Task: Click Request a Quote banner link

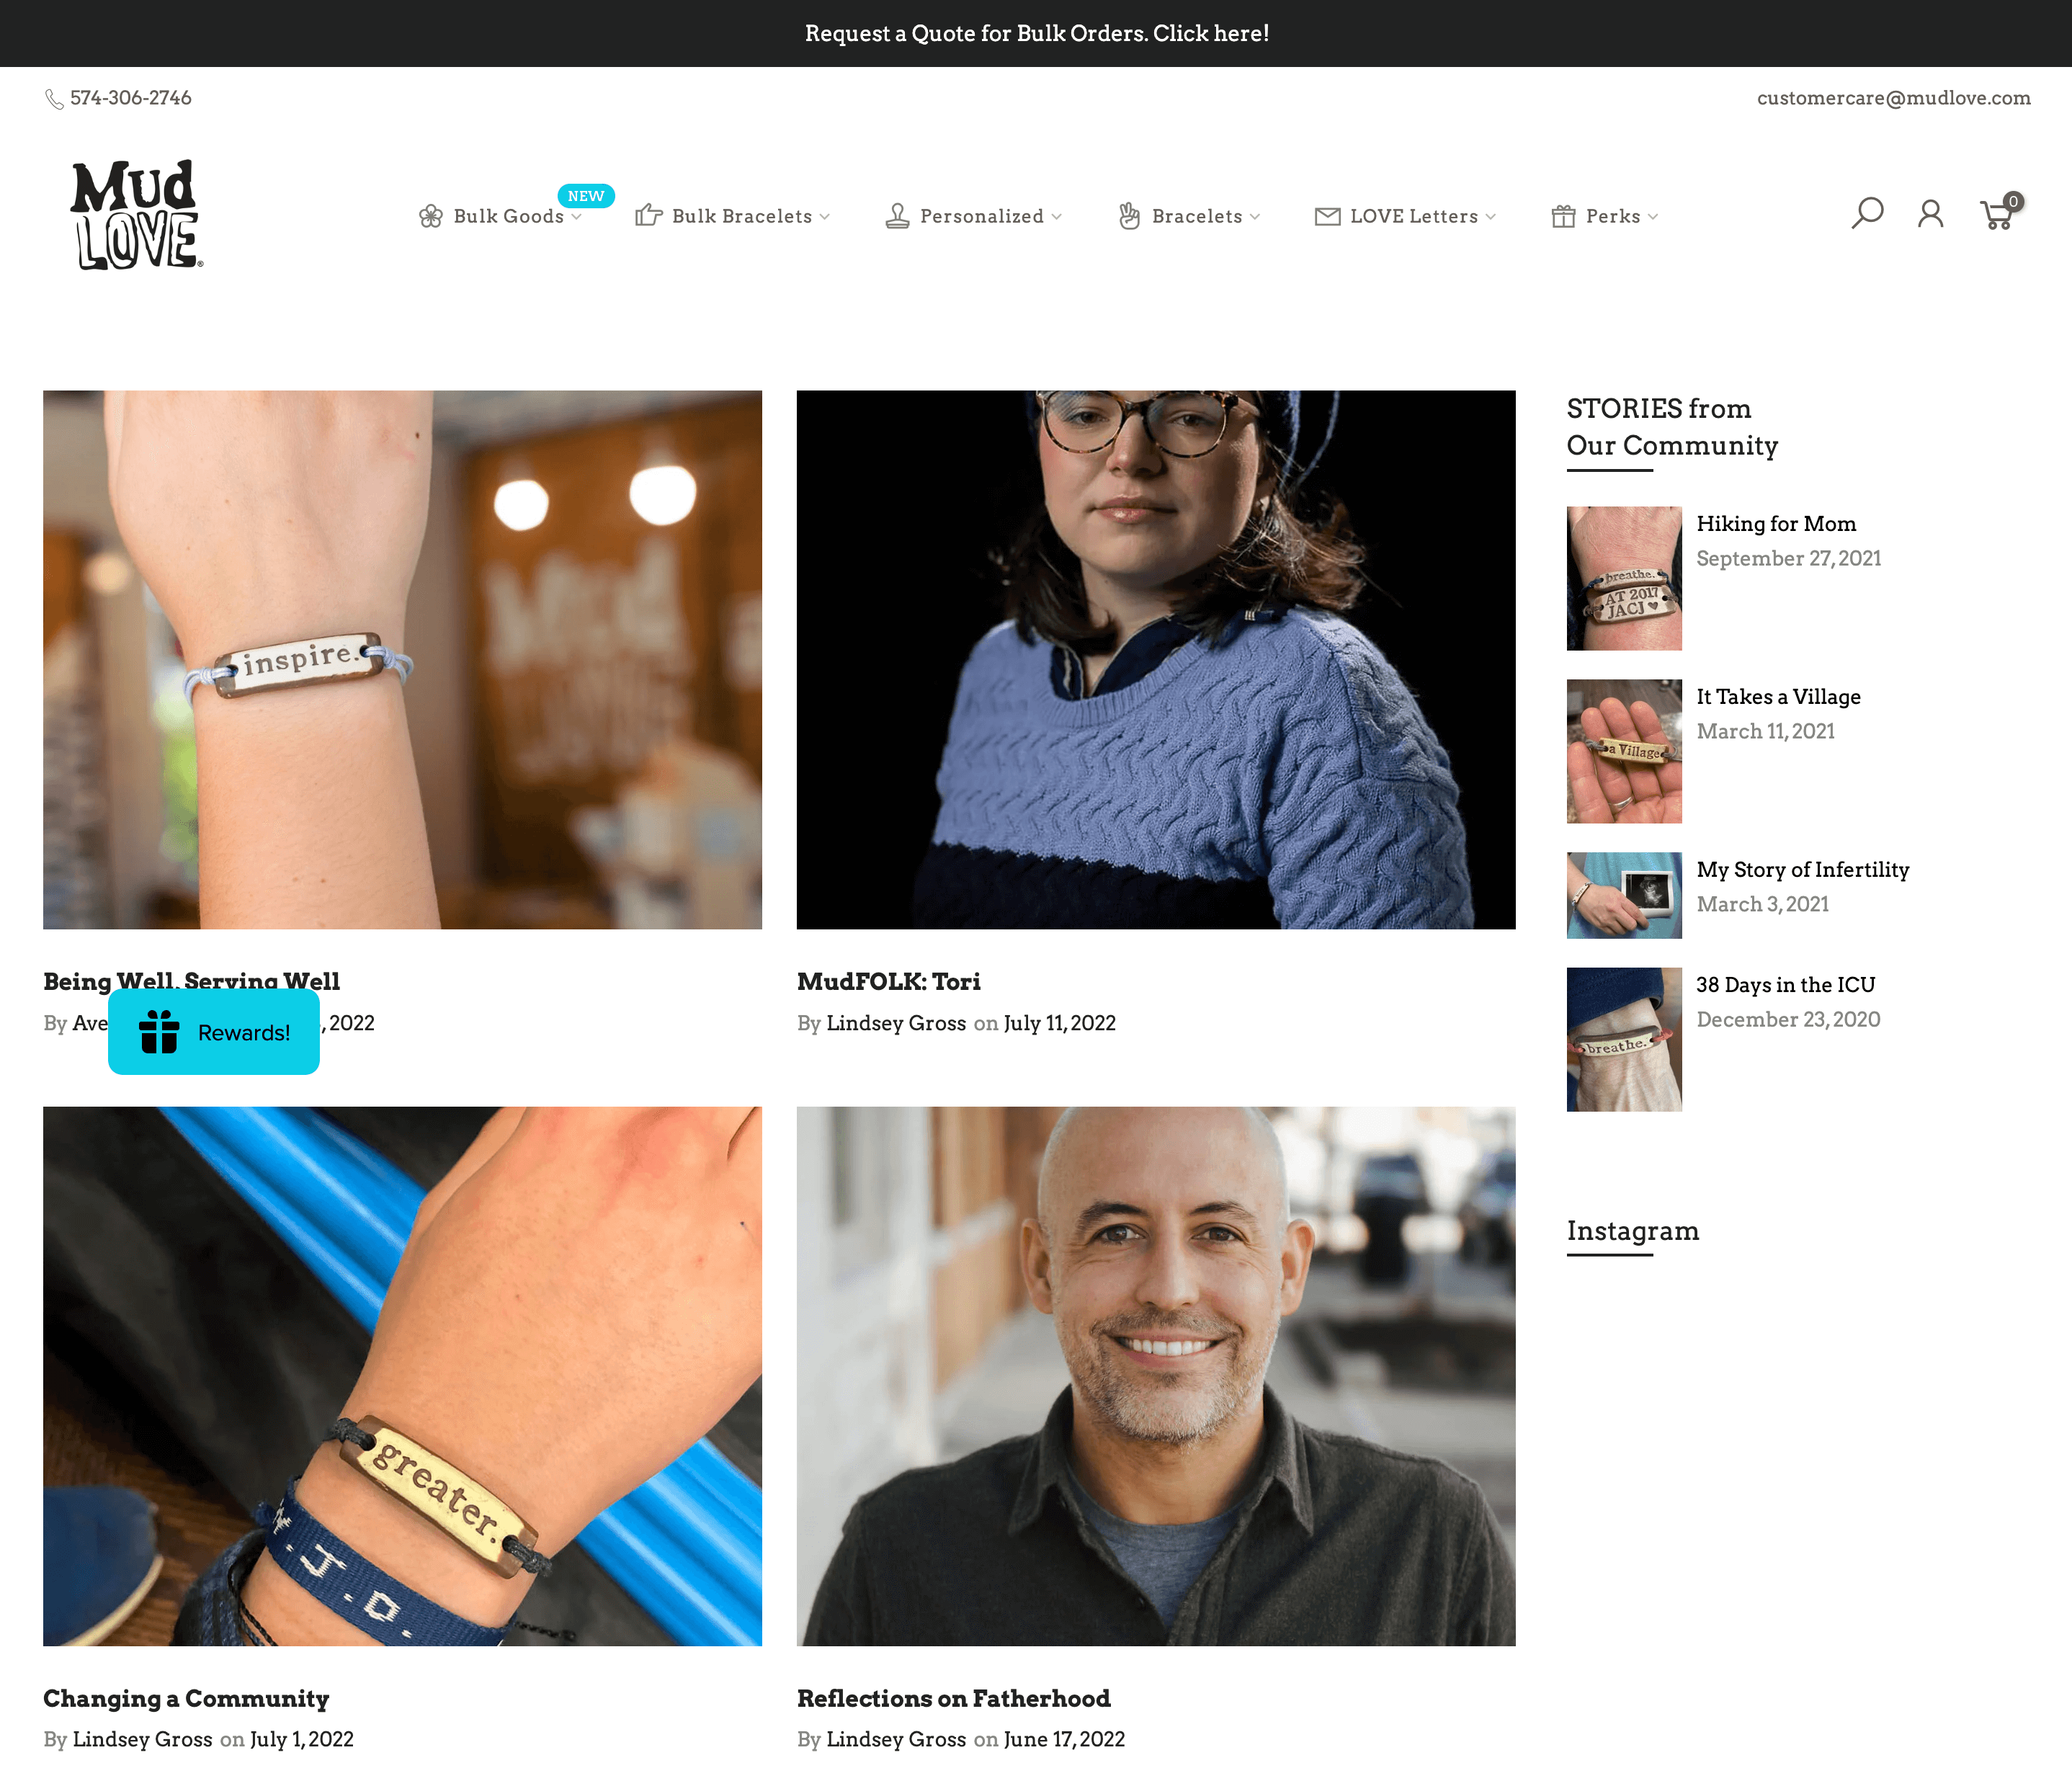Action: 1035,32
